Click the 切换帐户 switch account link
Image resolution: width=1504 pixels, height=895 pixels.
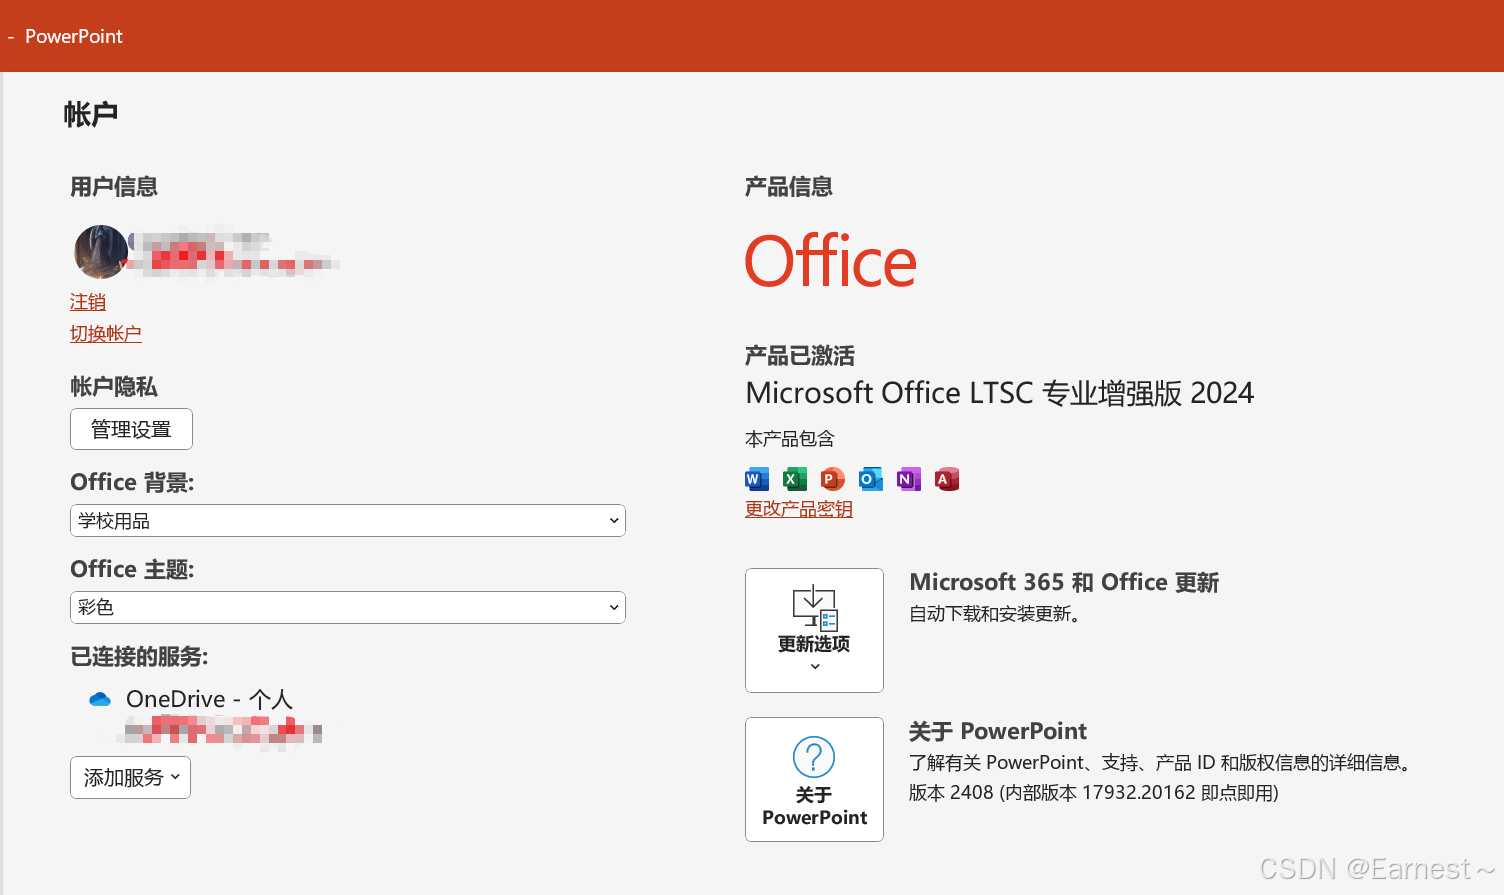click(x=106, y=334)
